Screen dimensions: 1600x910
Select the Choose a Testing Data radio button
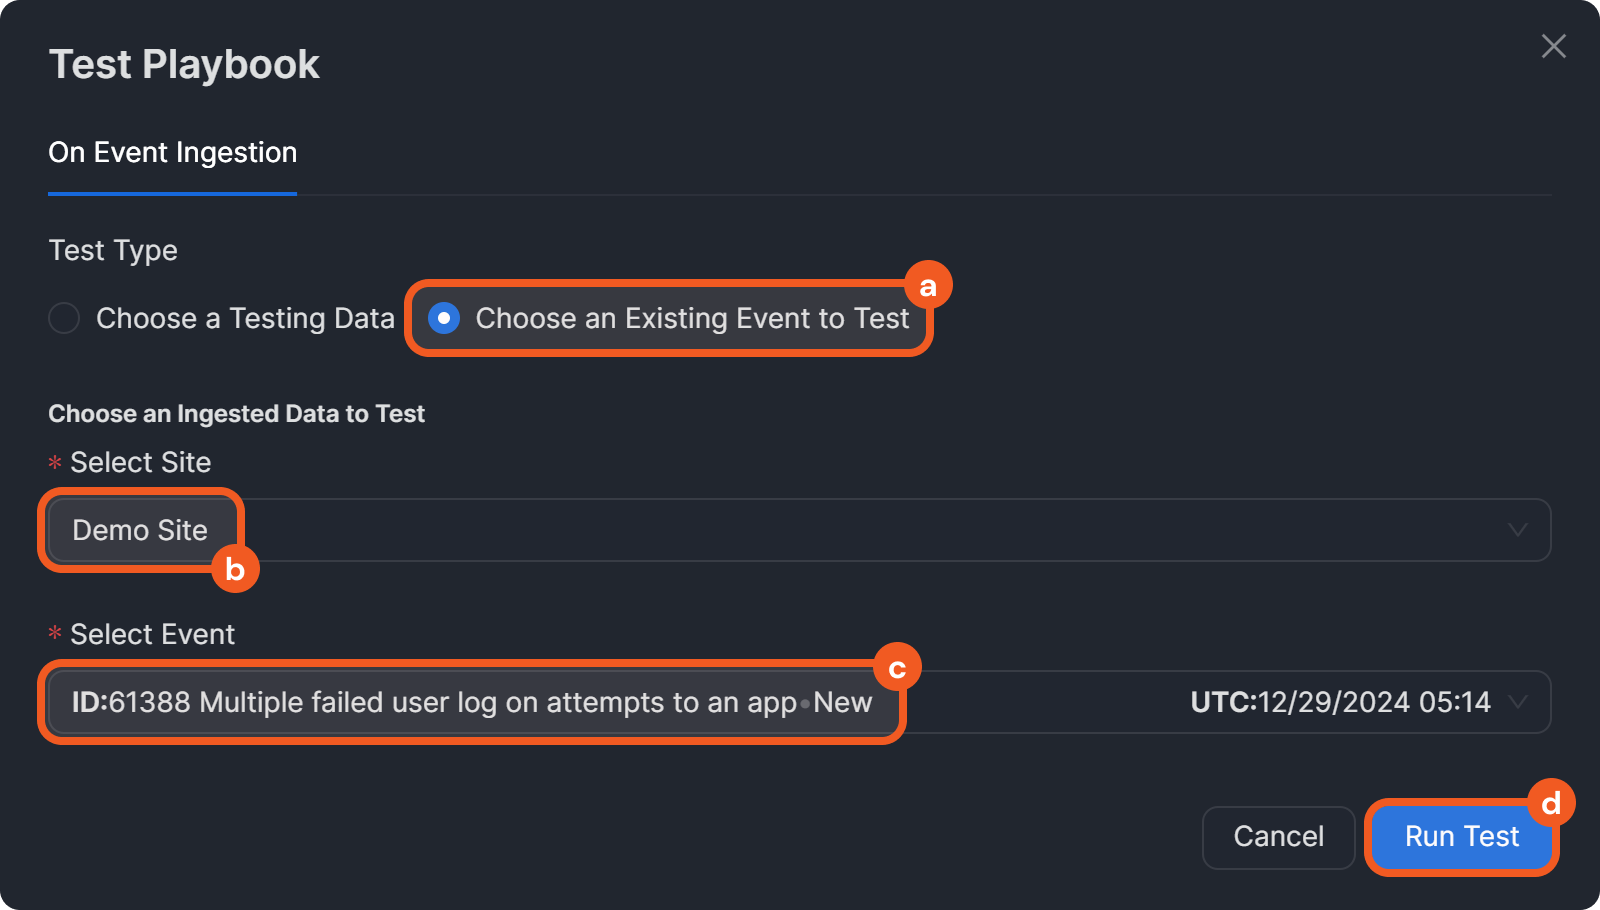(x=64, y=318)
